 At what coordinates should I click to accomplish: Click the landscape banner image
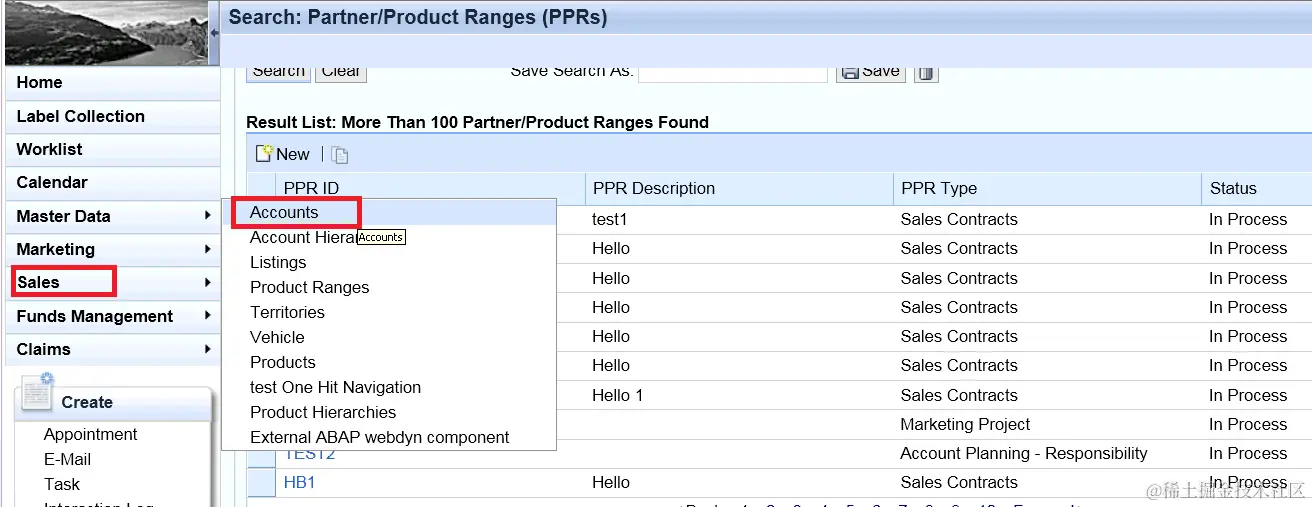click(x=105, y=32)
